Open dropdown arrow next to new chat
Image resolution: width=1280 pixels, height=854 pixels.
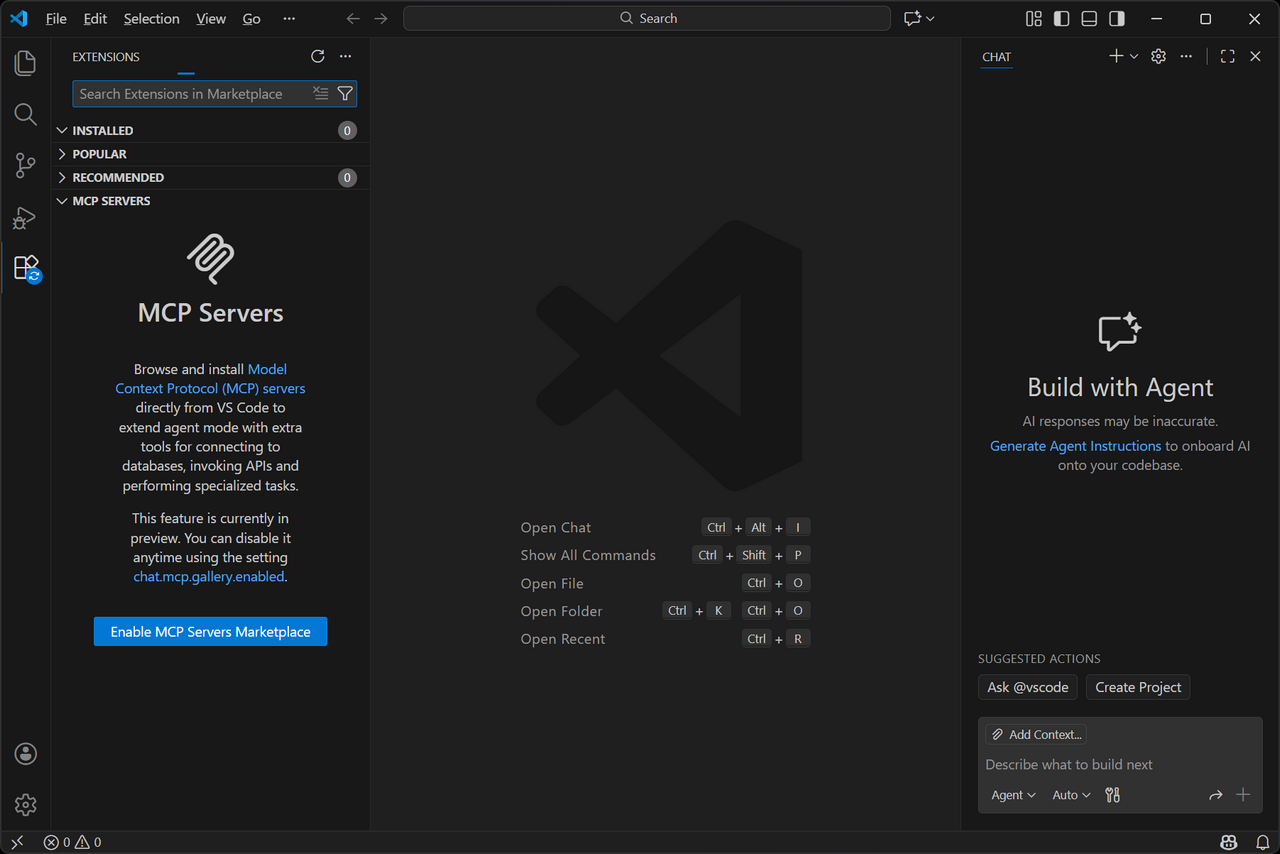pyautogui.click(x=1134, y=57)
